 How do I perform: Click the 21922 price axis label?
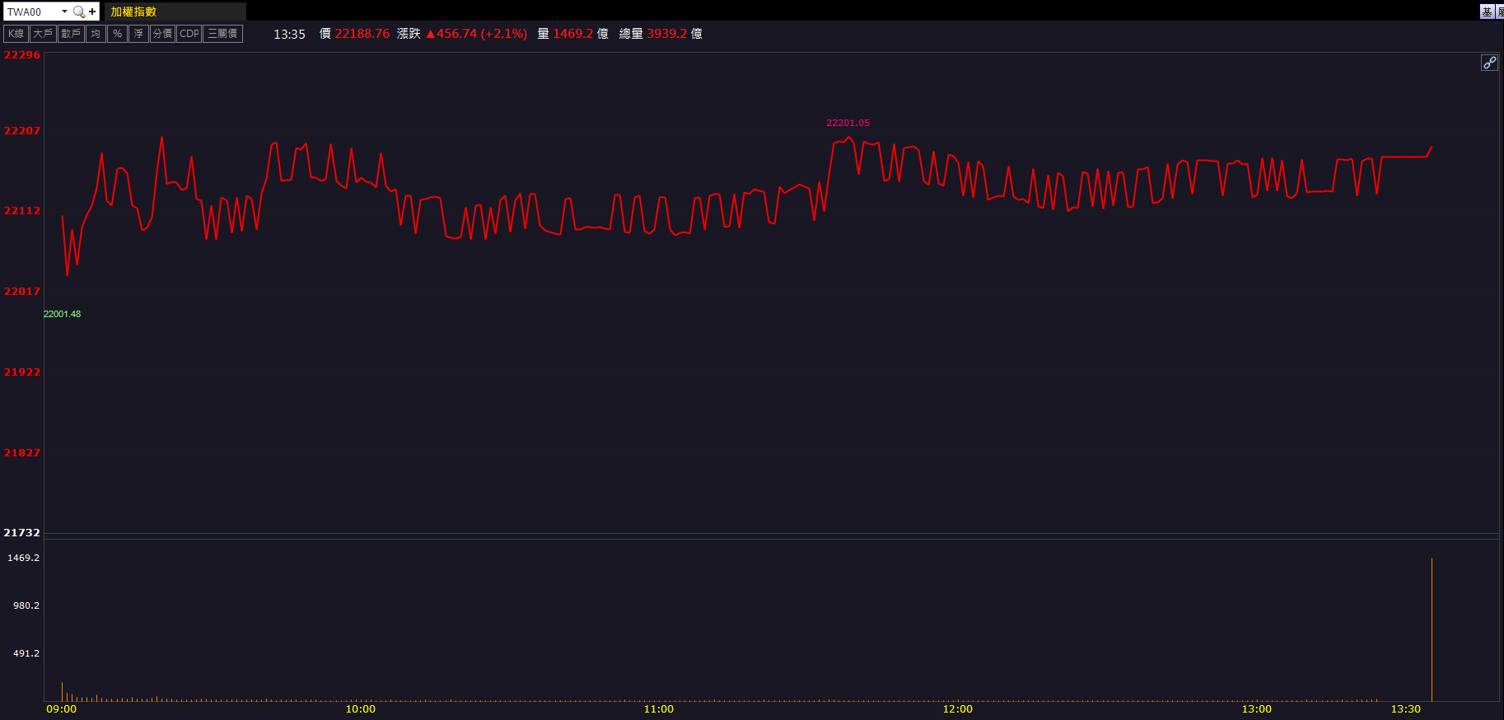pos(22,372)
